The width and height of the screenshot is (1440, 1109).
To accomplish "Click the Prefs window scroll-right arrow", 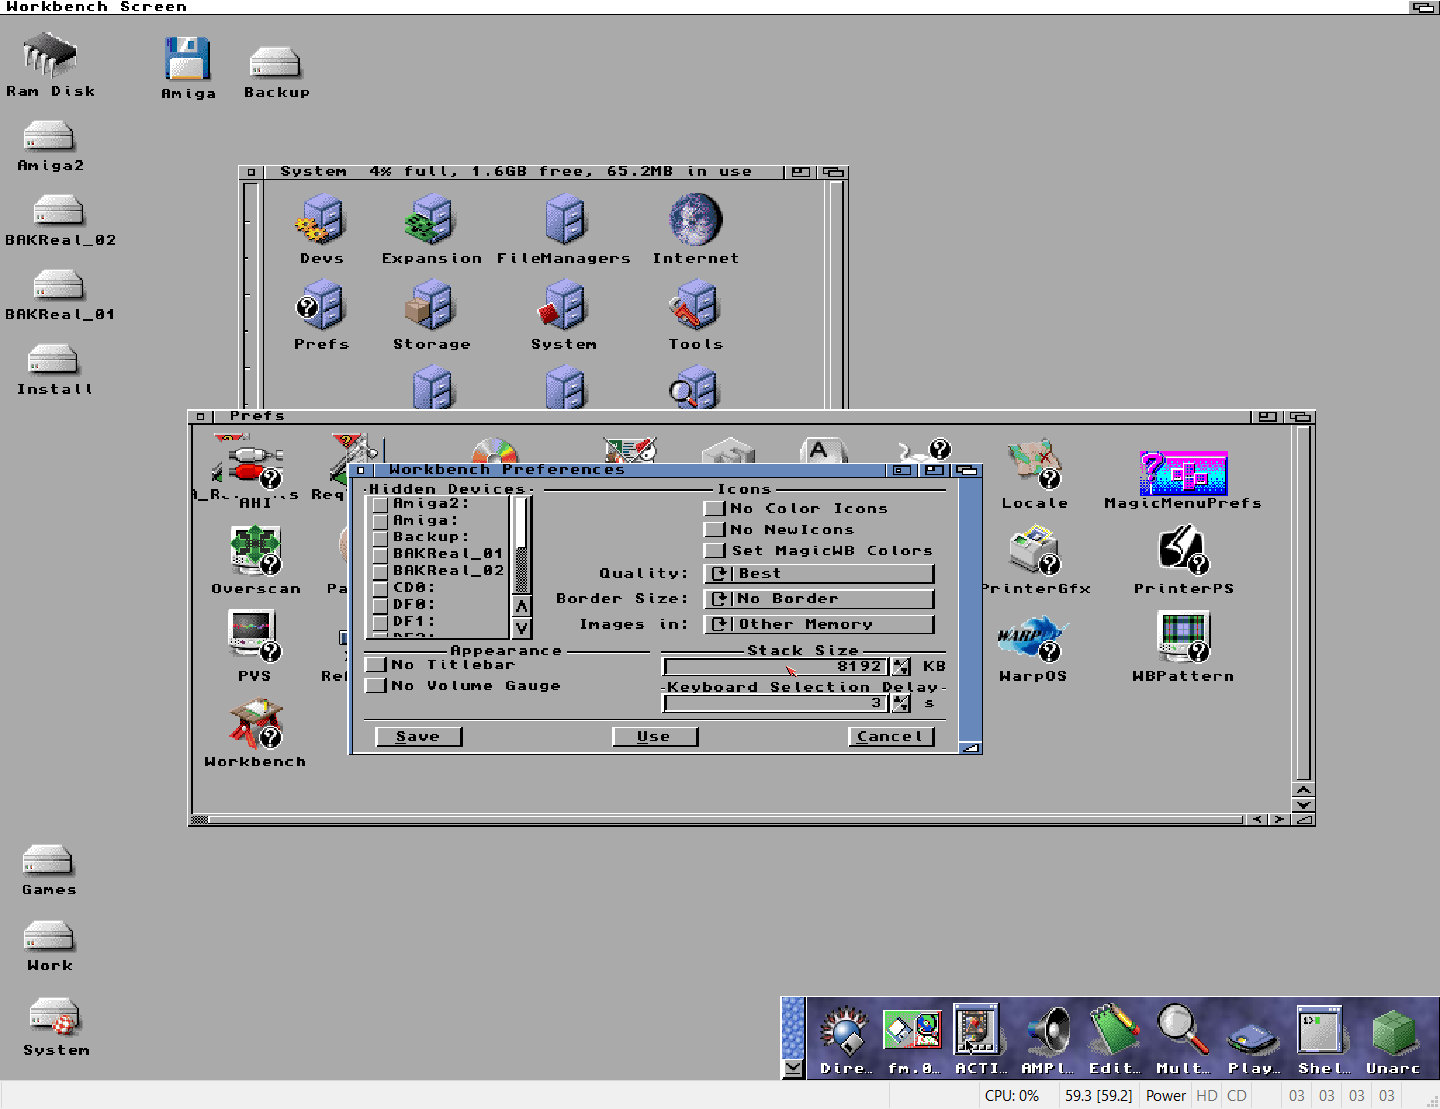I will point(1279,819).
